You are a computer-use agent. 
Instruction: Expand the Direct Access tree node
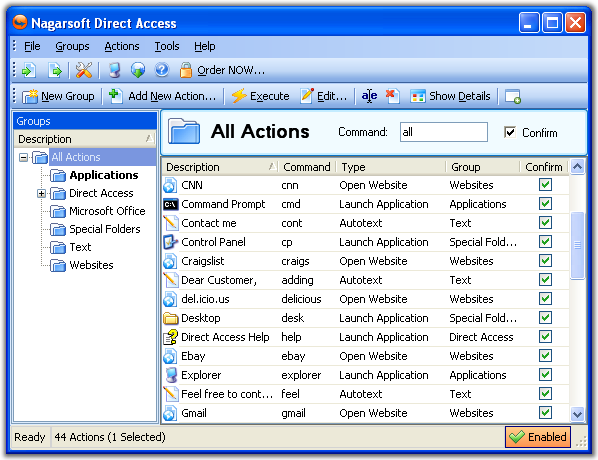pos(42,193)
